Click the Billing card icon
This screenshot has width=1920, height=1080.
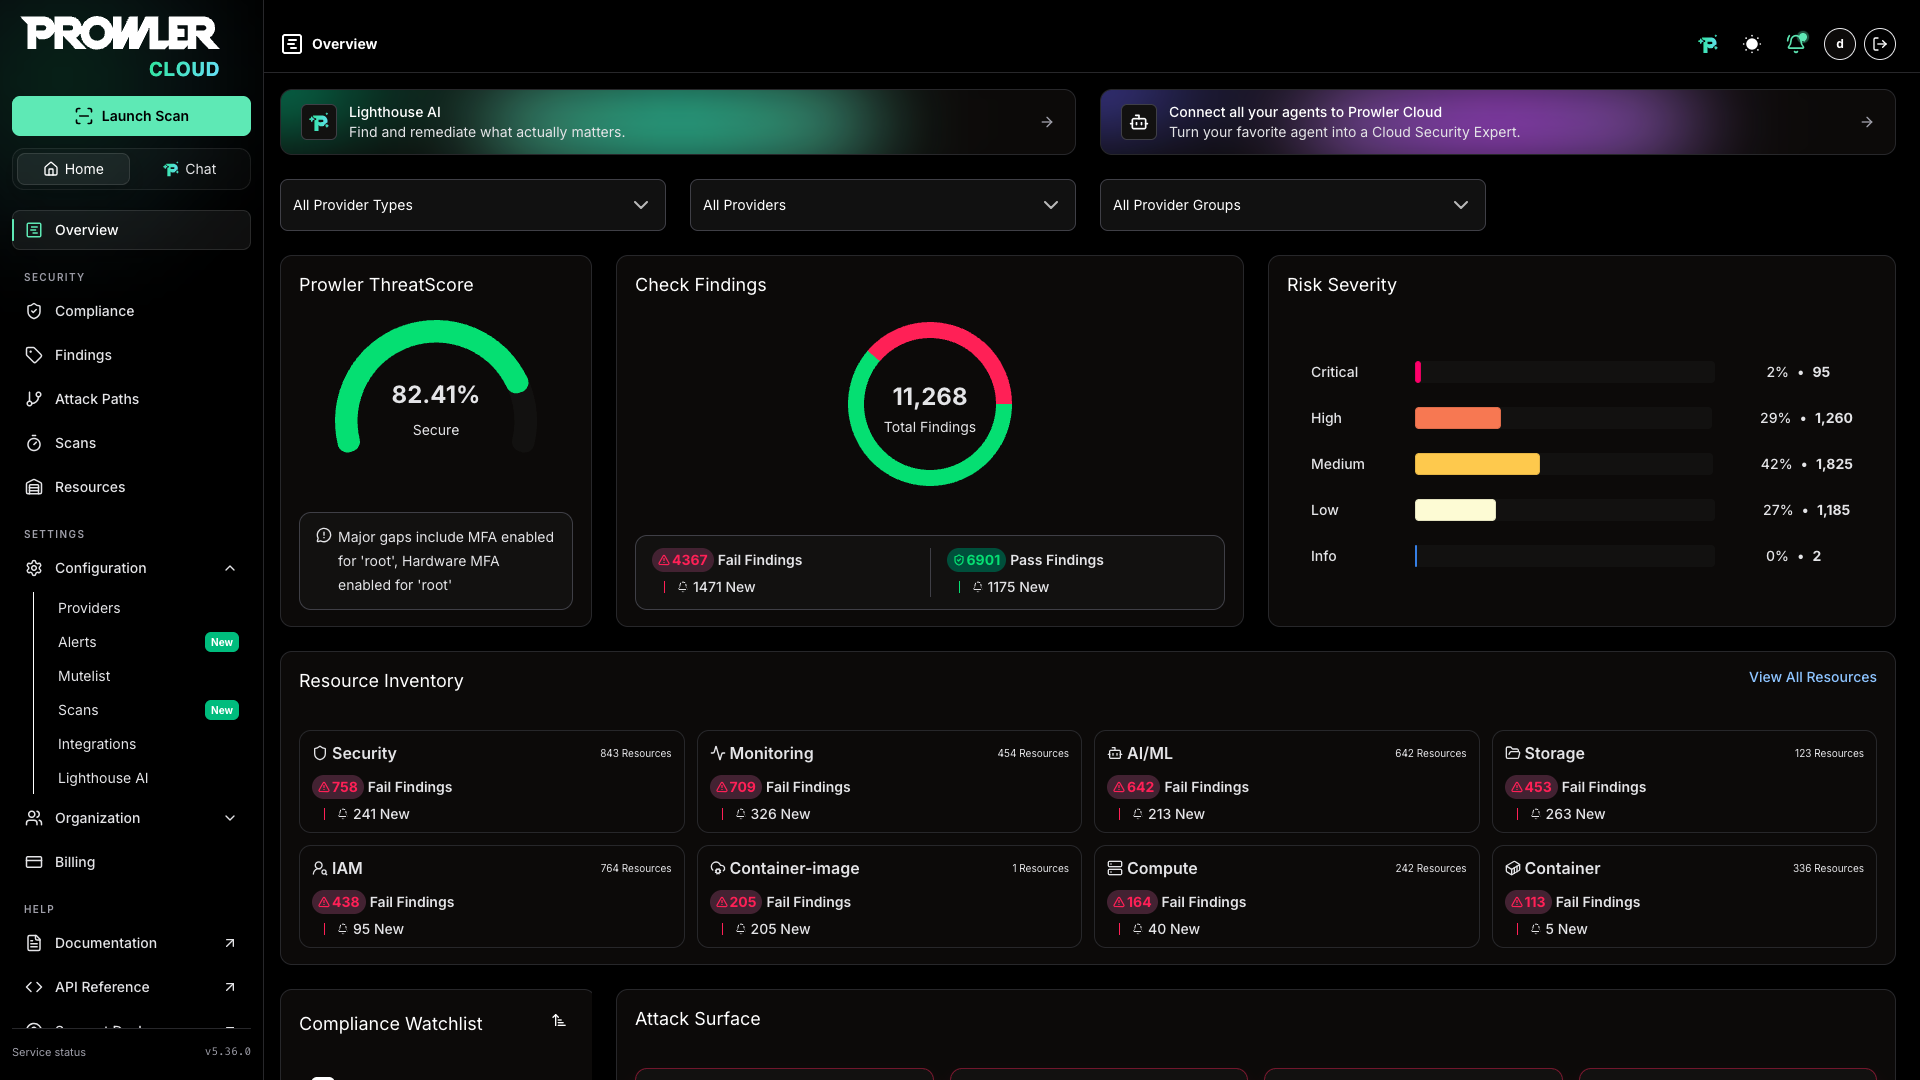click(34, 862)
